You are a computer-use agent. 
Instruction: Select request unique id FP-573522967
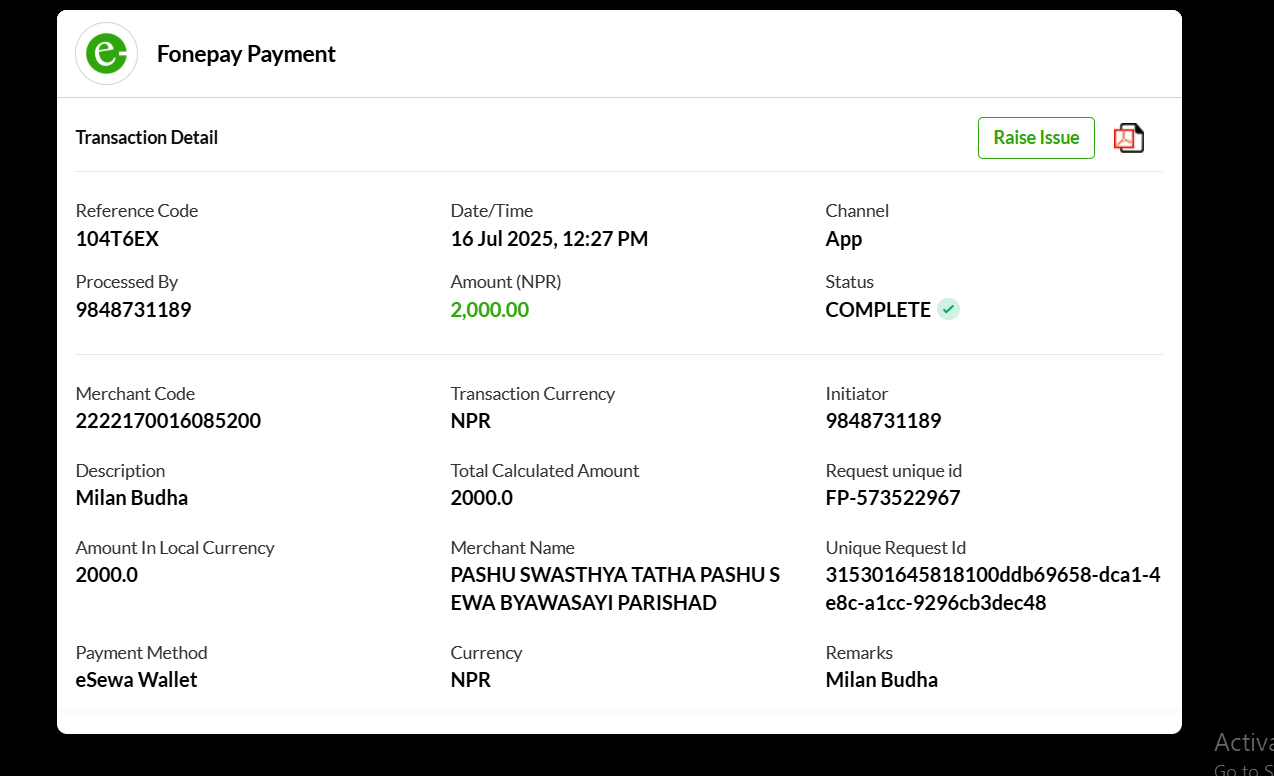(893, 498)
